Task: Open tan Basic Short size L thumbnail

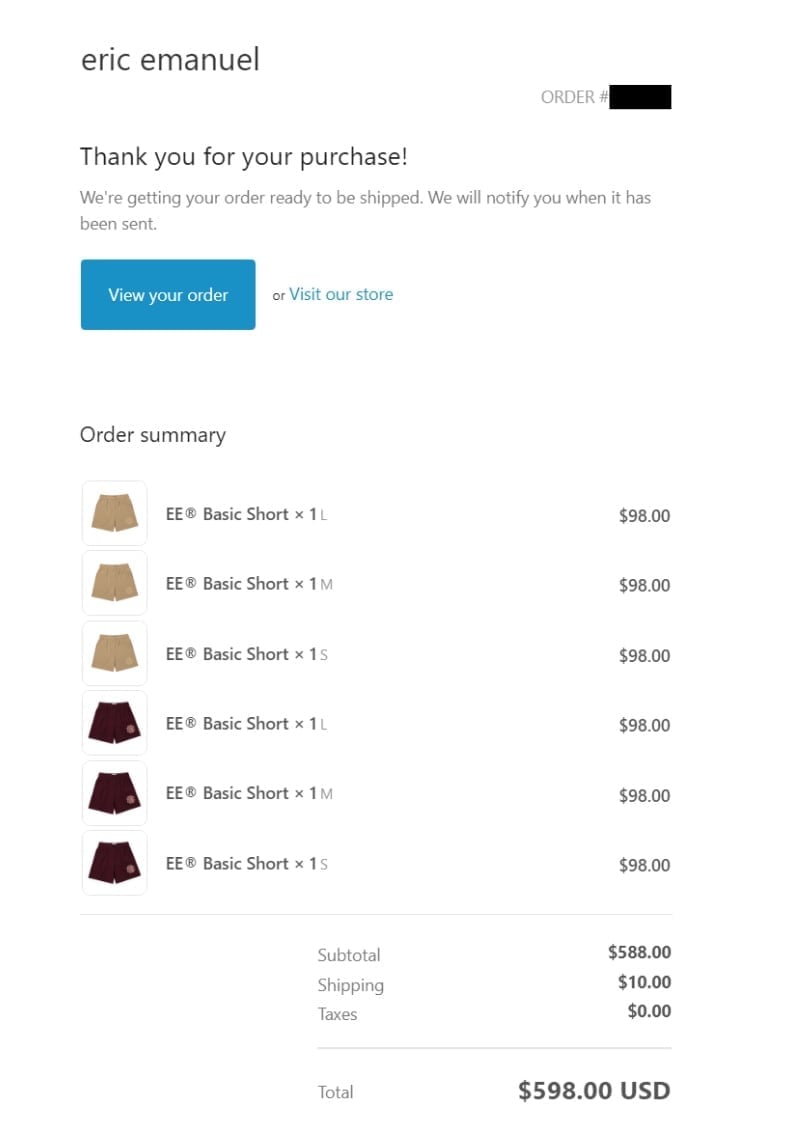Action: click(114, 513)
